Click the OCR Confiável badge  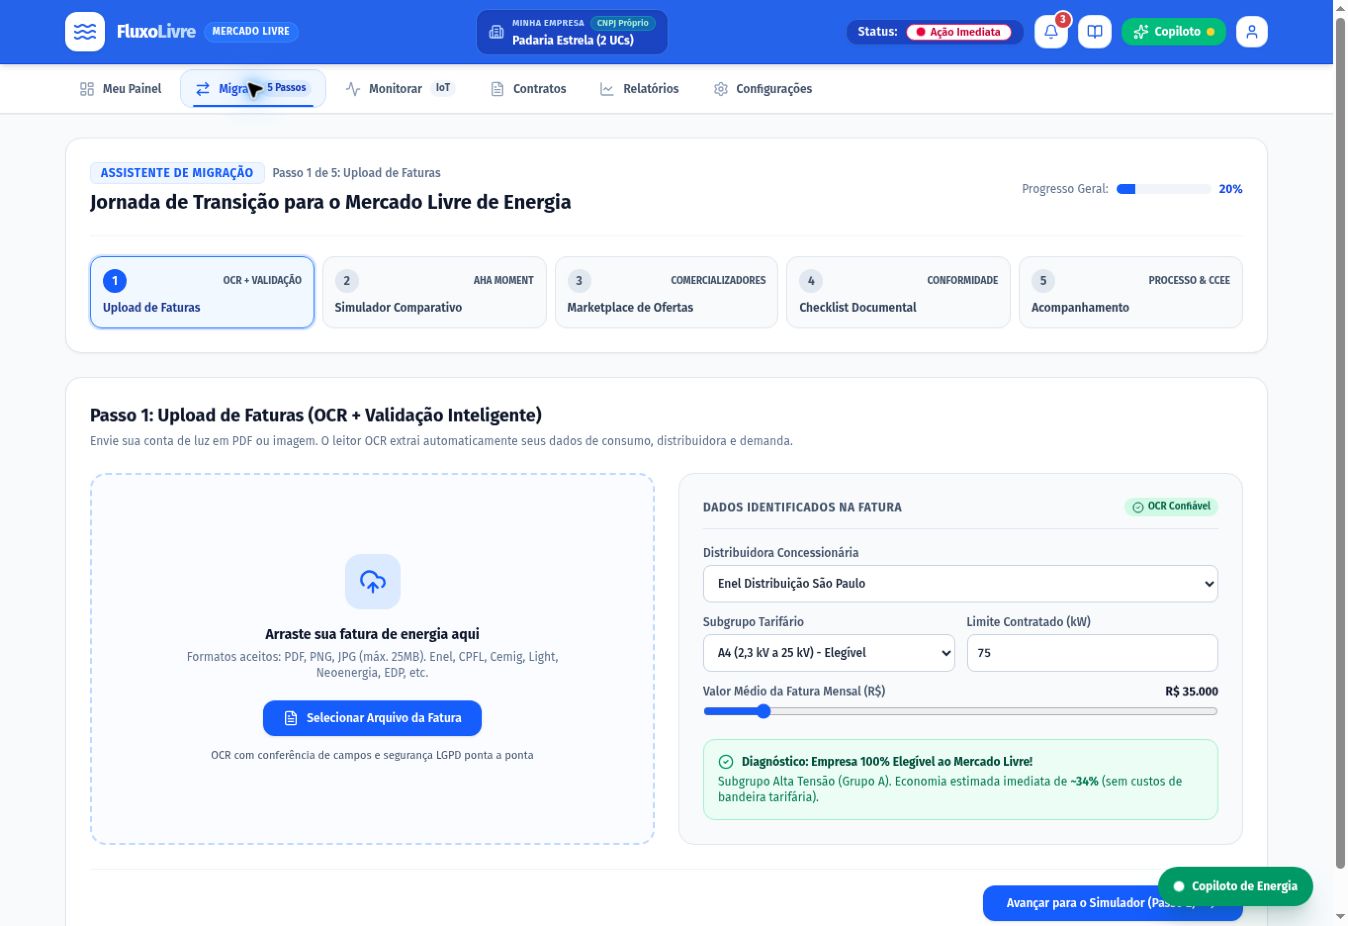[1171, 507]
